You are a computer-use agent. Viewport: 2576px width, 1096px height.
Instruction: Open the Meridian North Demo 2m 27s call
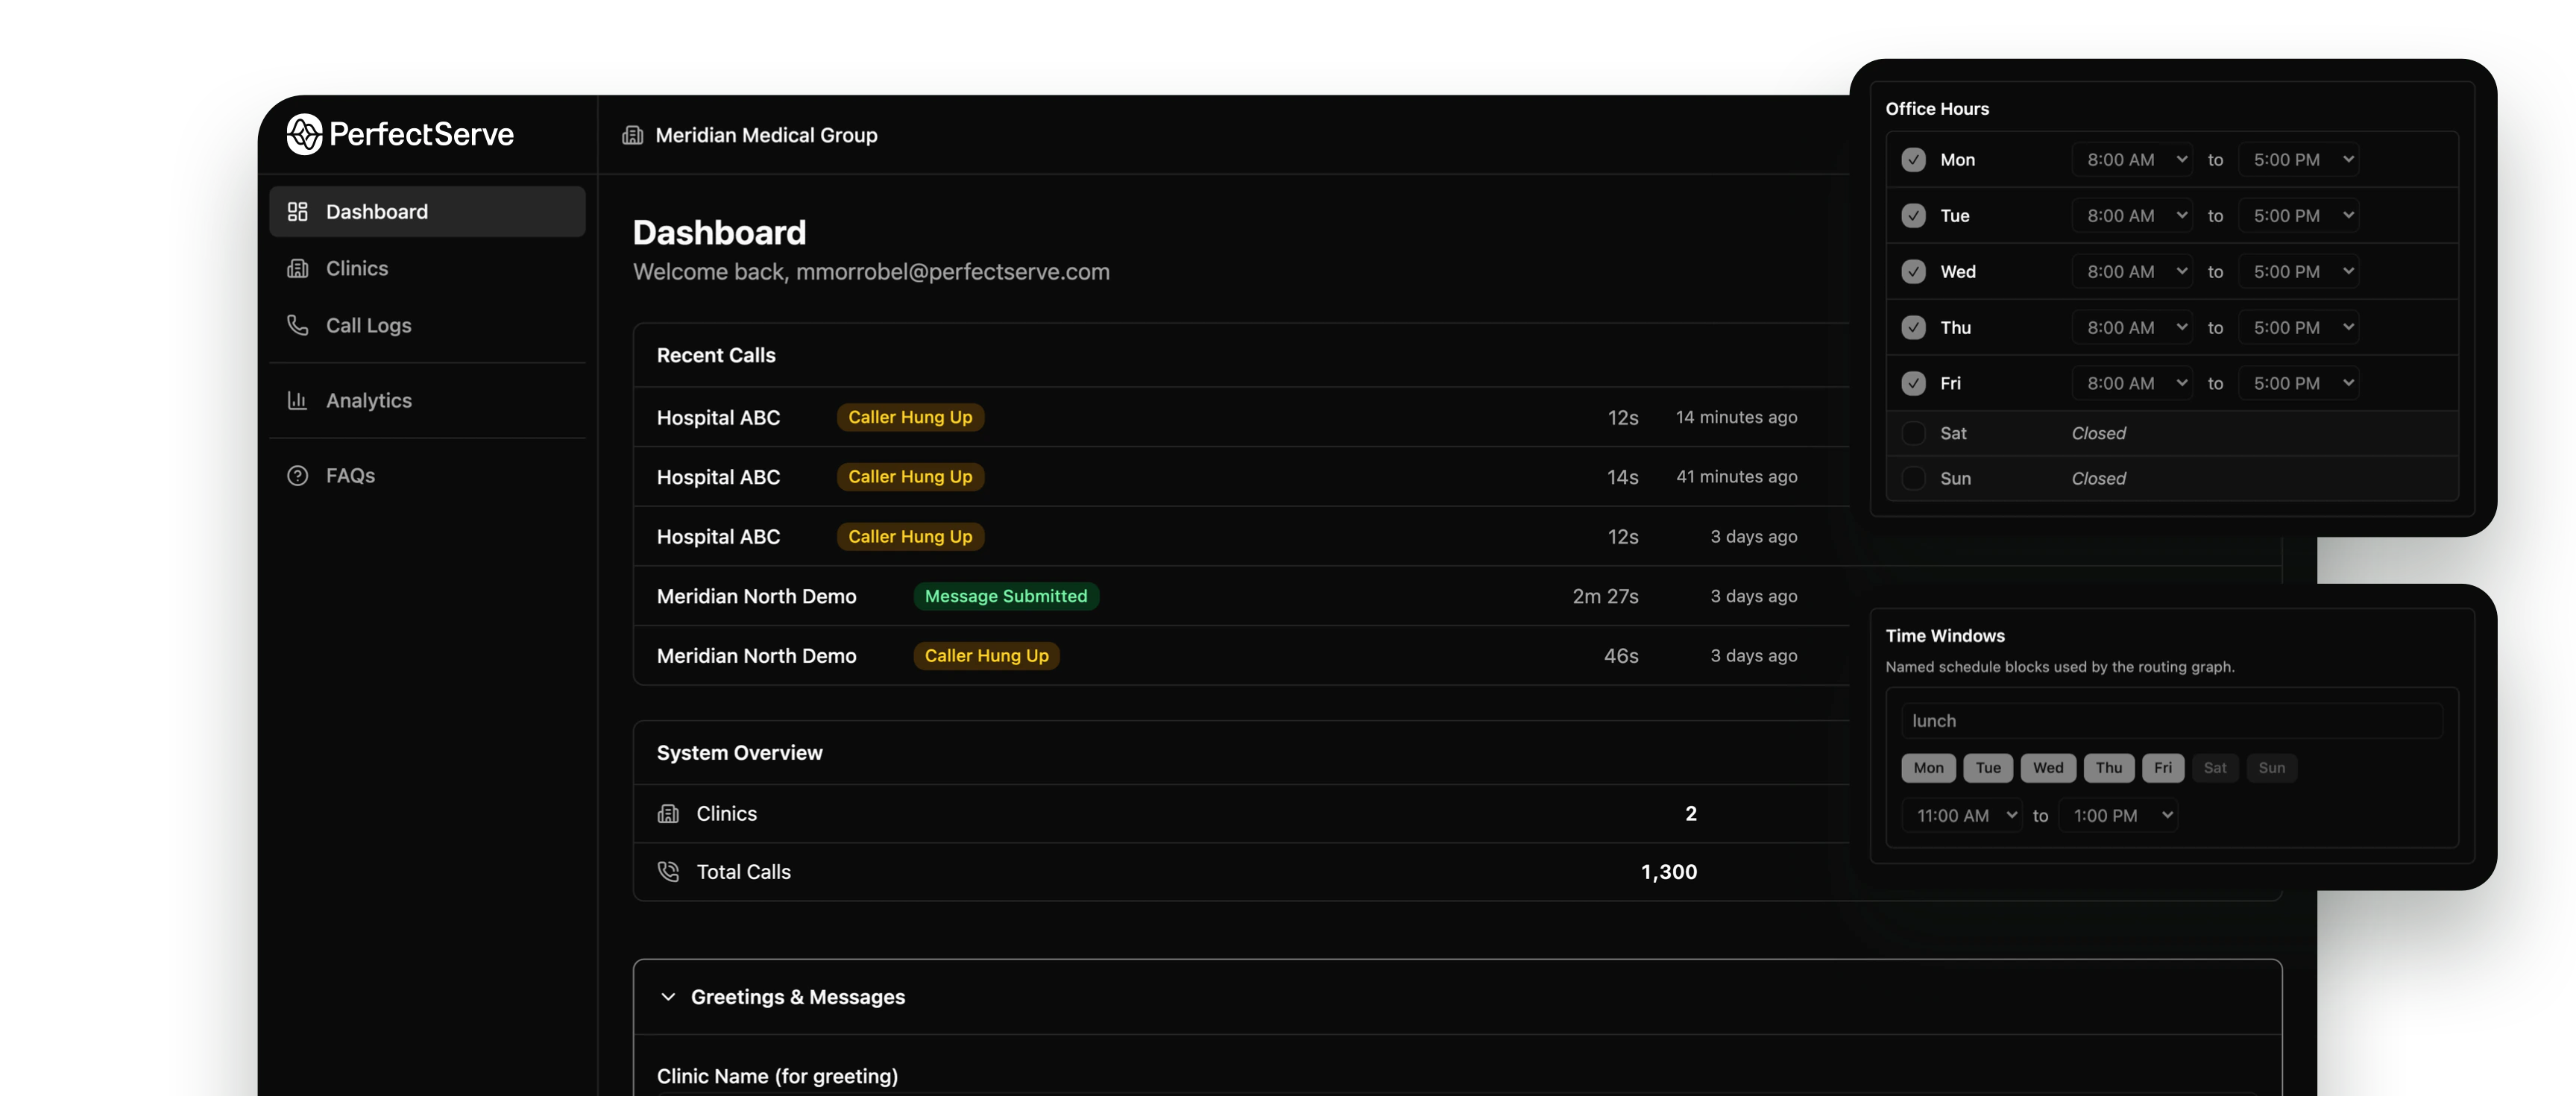pyautogui.click(x=1240, y=596)
